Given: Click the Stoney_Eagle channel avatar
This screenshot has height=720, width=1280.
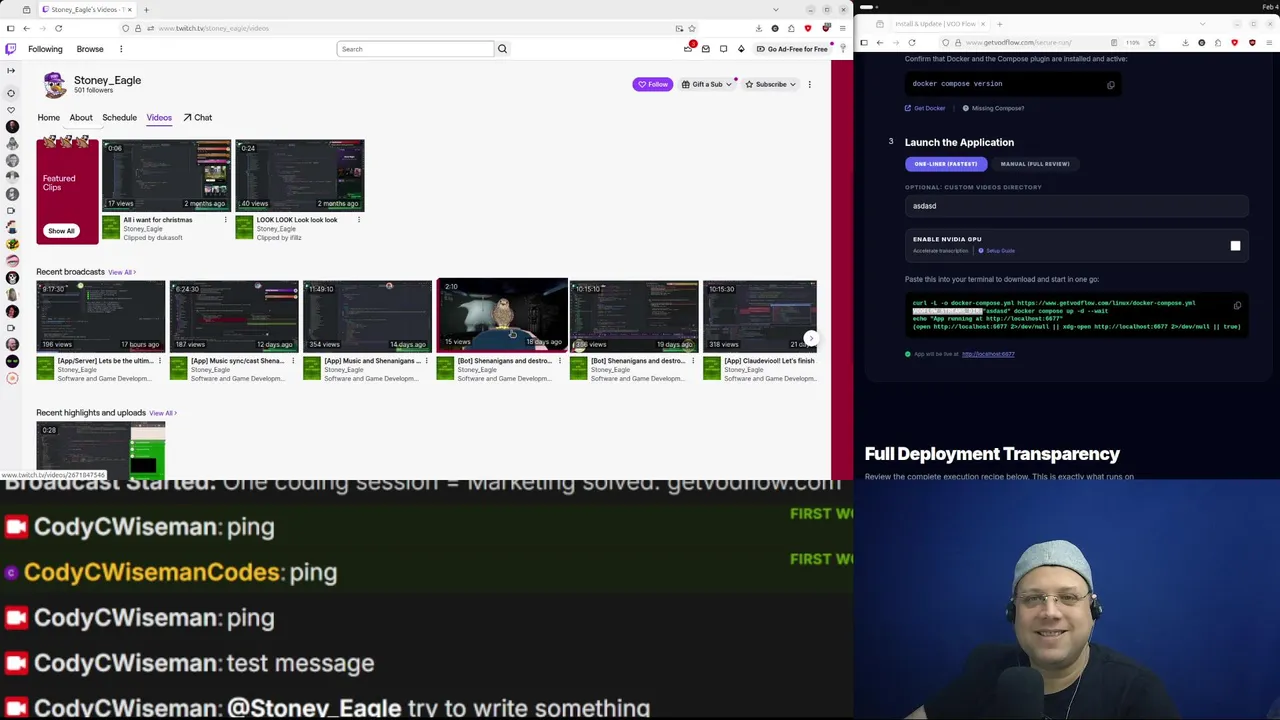Looking at the screenshot, I should [x=54, y=85].
